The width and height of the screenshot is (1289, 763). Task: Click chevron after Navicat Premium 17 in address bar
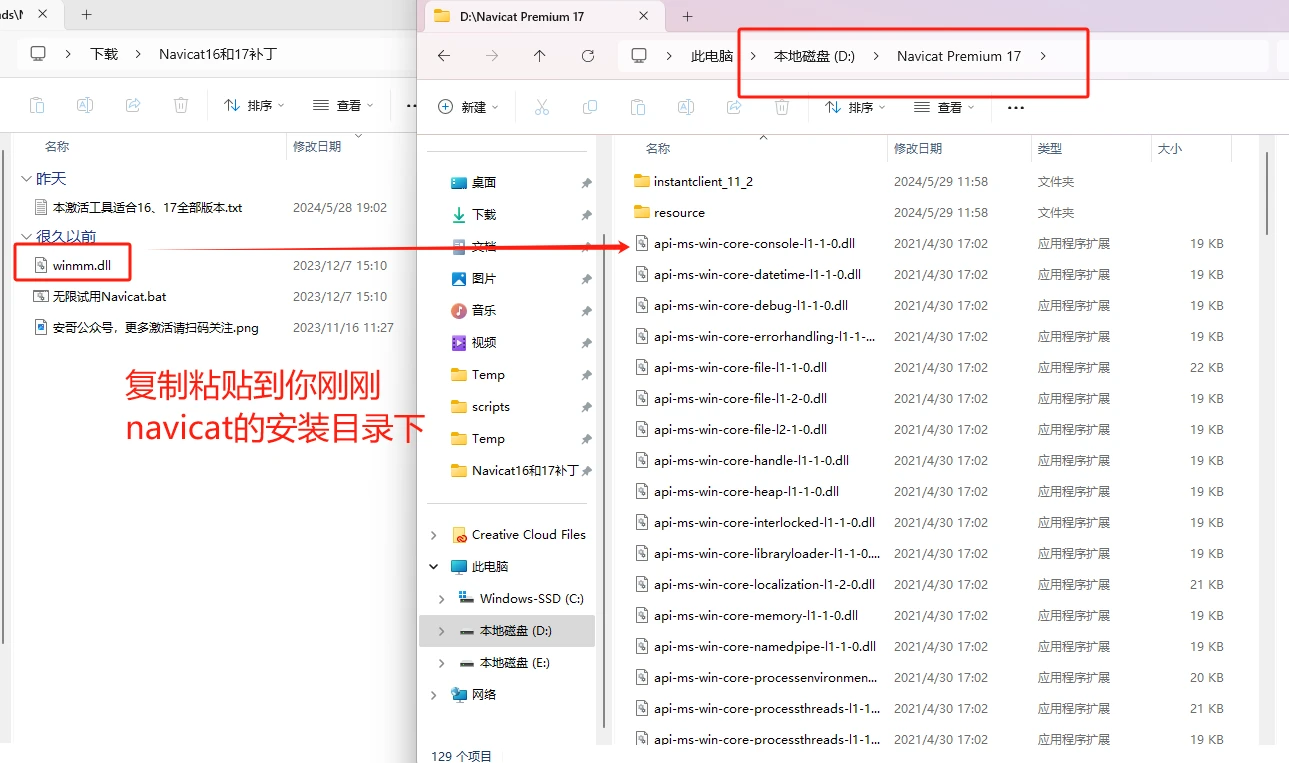(1043, 56)
